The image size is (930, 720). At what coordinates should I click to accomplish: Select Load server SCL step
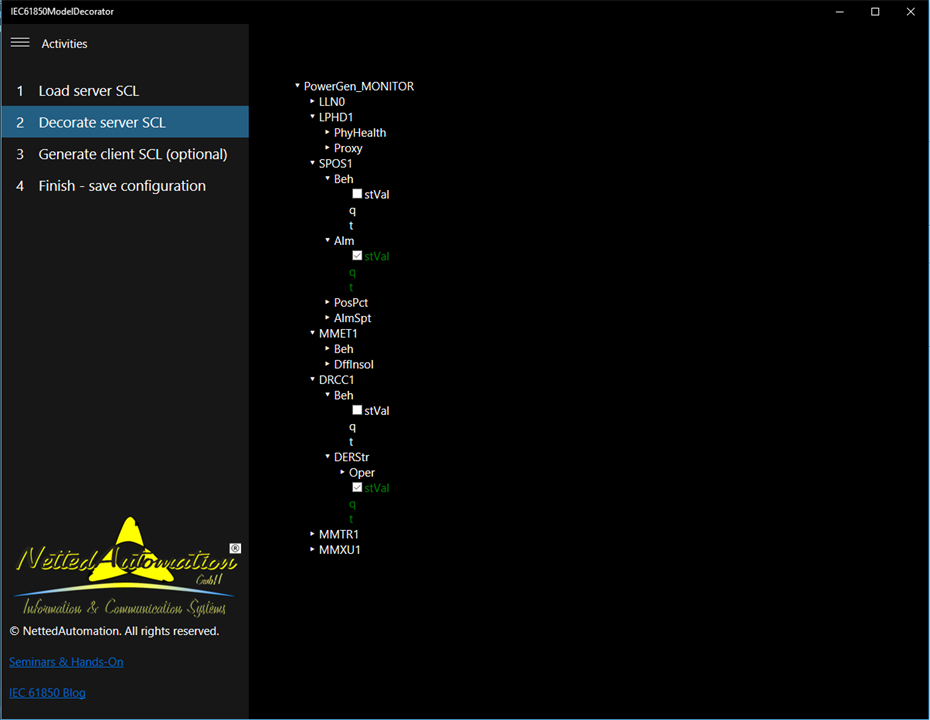pyautogui.click(x=125, y=91)
